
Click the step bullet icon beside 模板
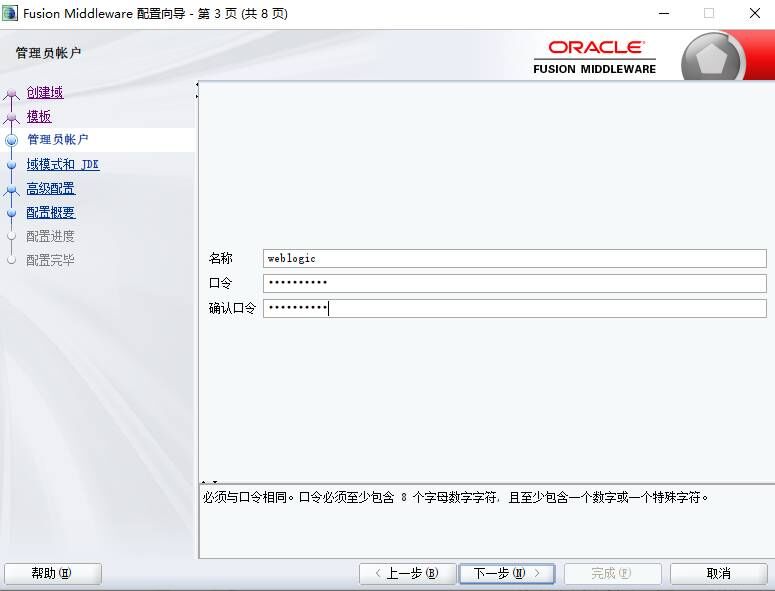(11, 117)
